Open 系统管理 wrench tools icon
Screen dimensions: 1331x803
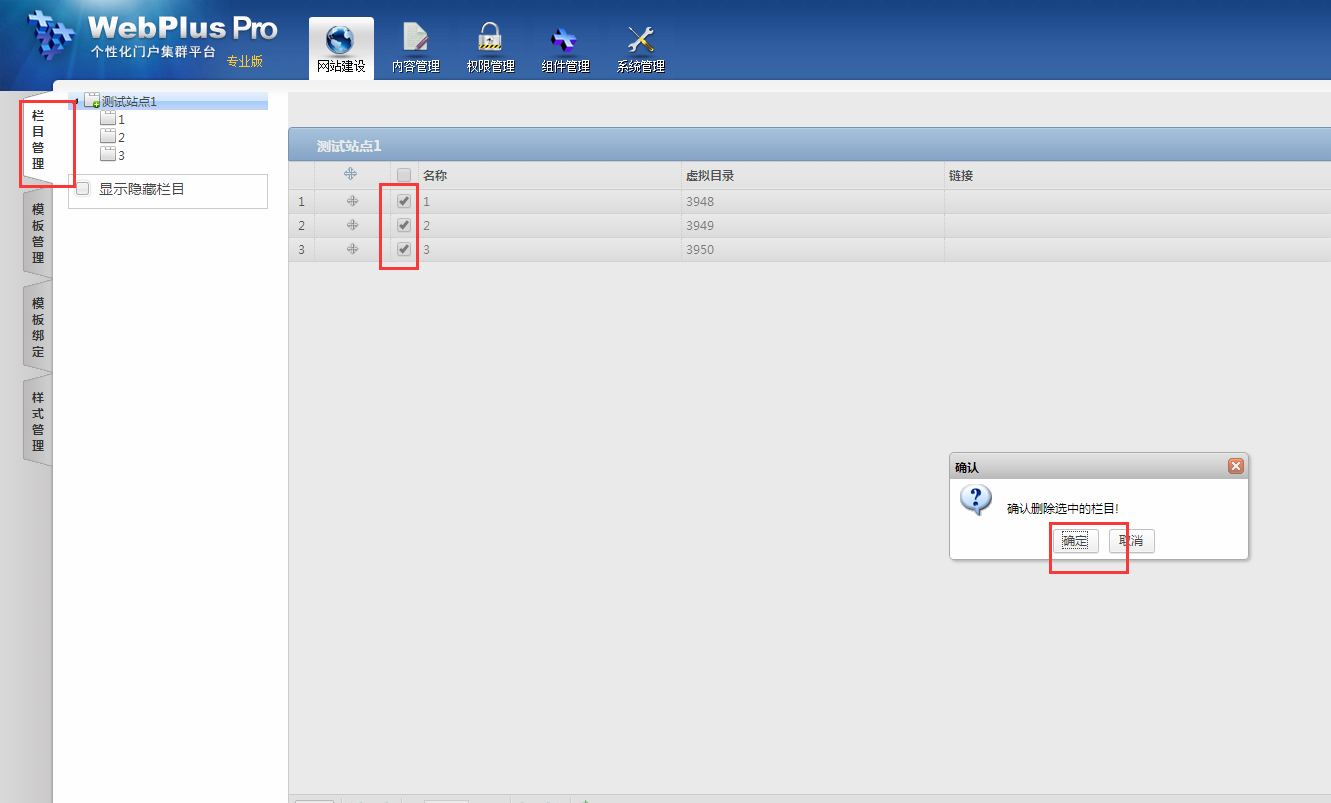tap(640, 38)
